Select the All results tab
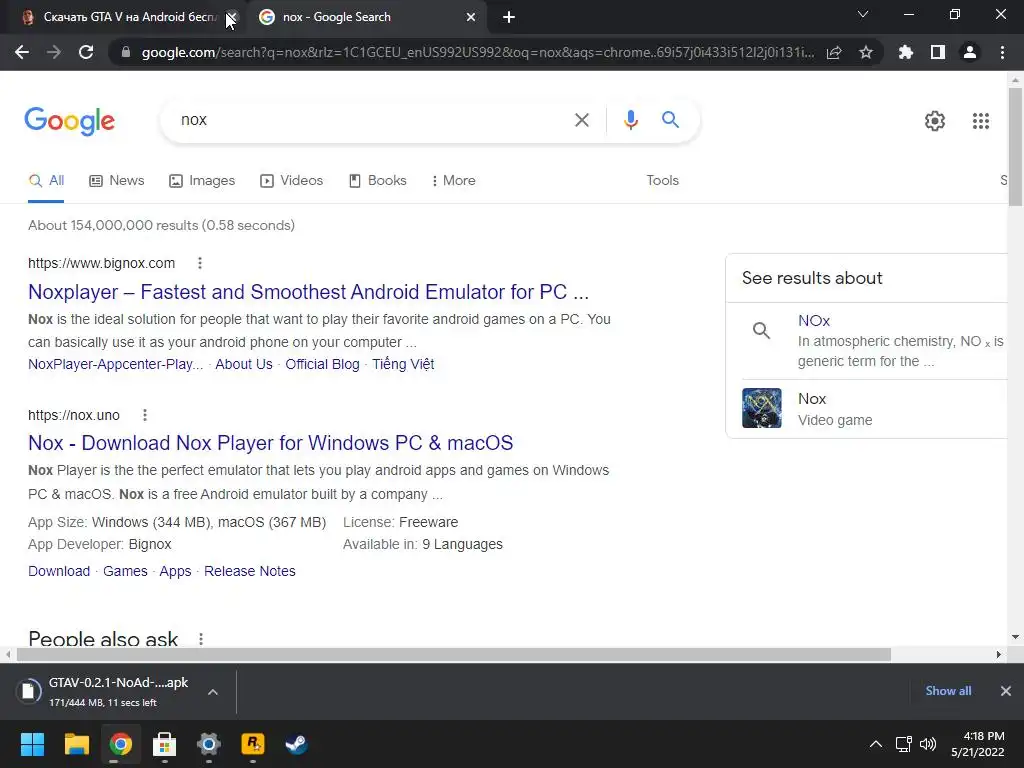1024x768 pixels. pyautogui.click(x=46, y=180)
